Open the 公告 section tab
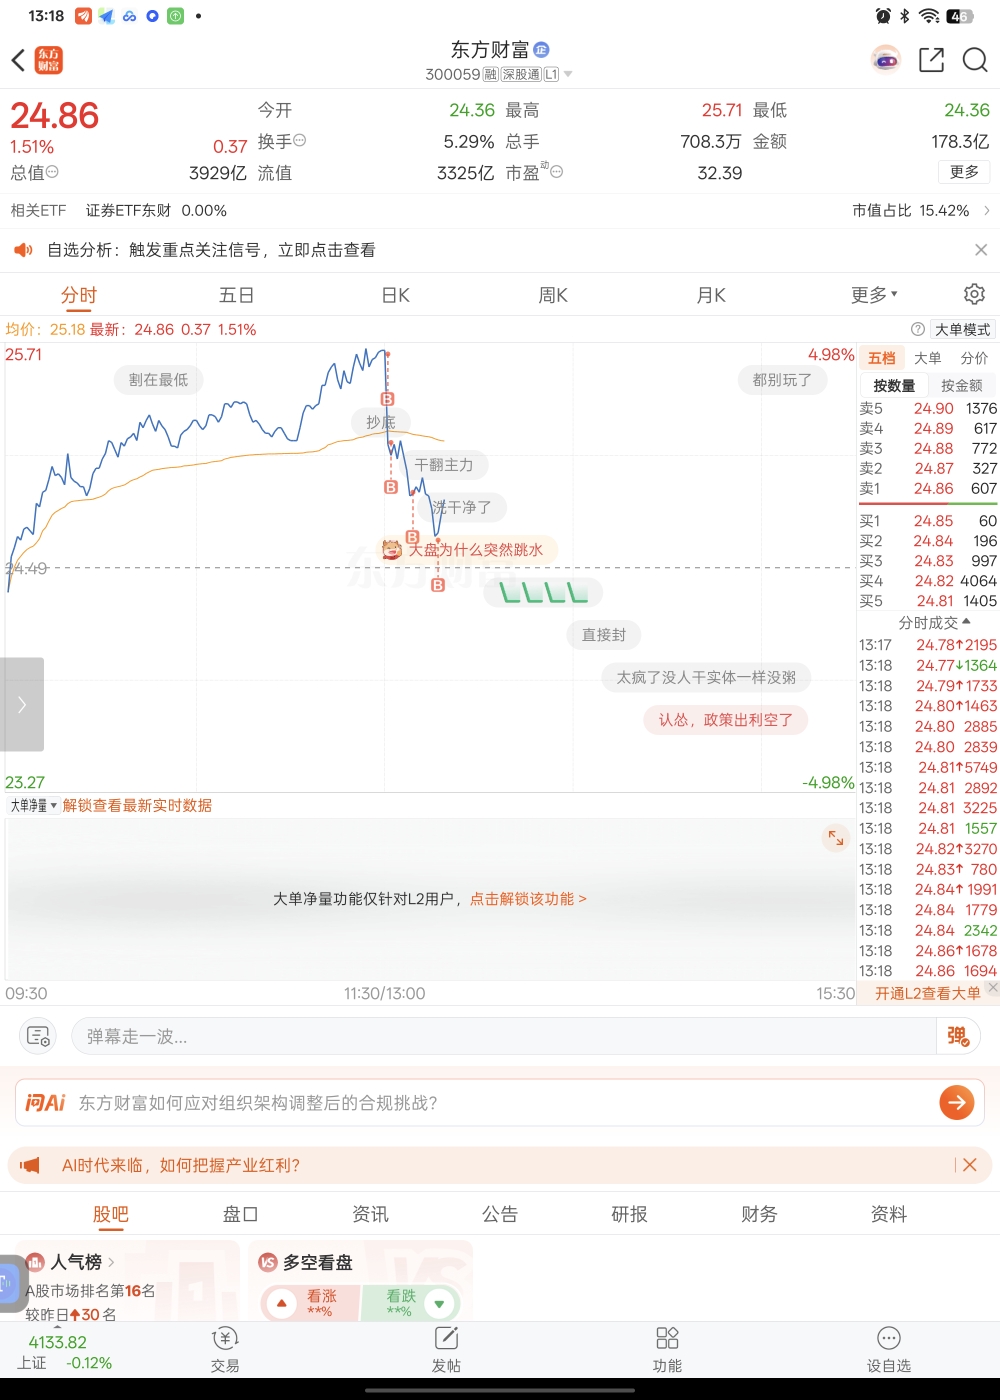 (x=500, y=1214)
